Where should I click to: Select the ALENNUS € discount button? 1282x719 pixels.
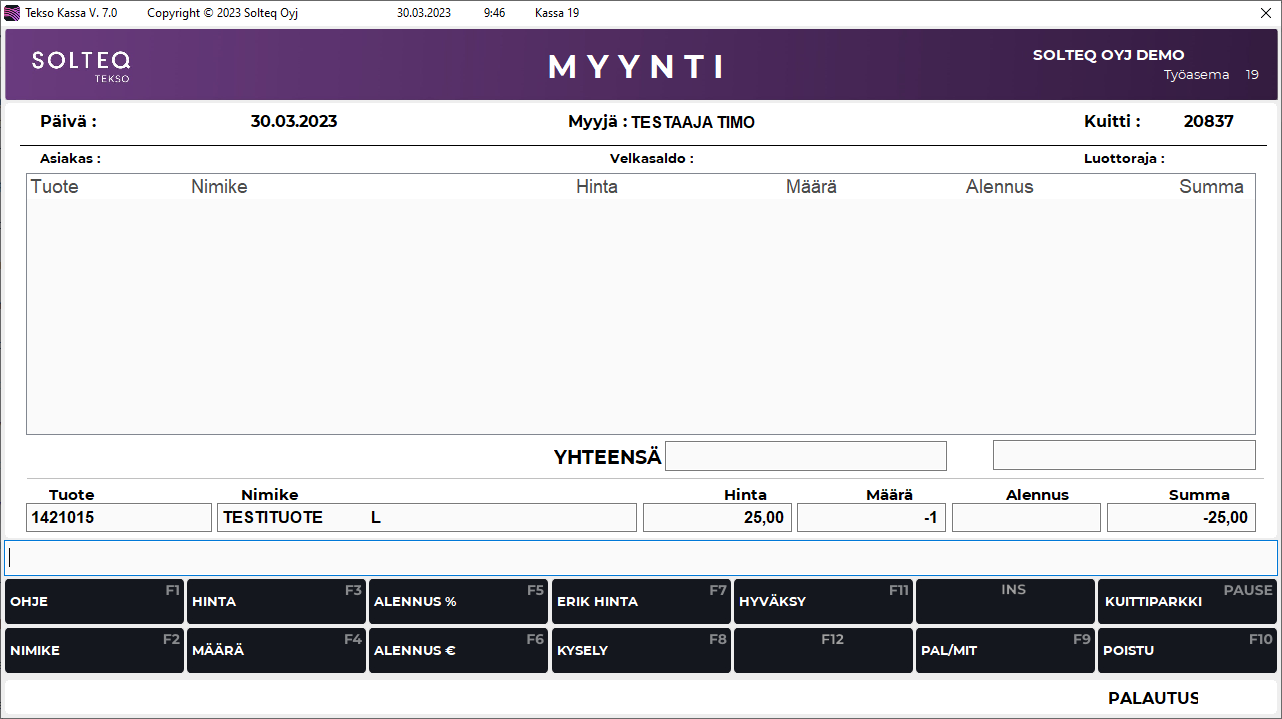tap(458, 650)
